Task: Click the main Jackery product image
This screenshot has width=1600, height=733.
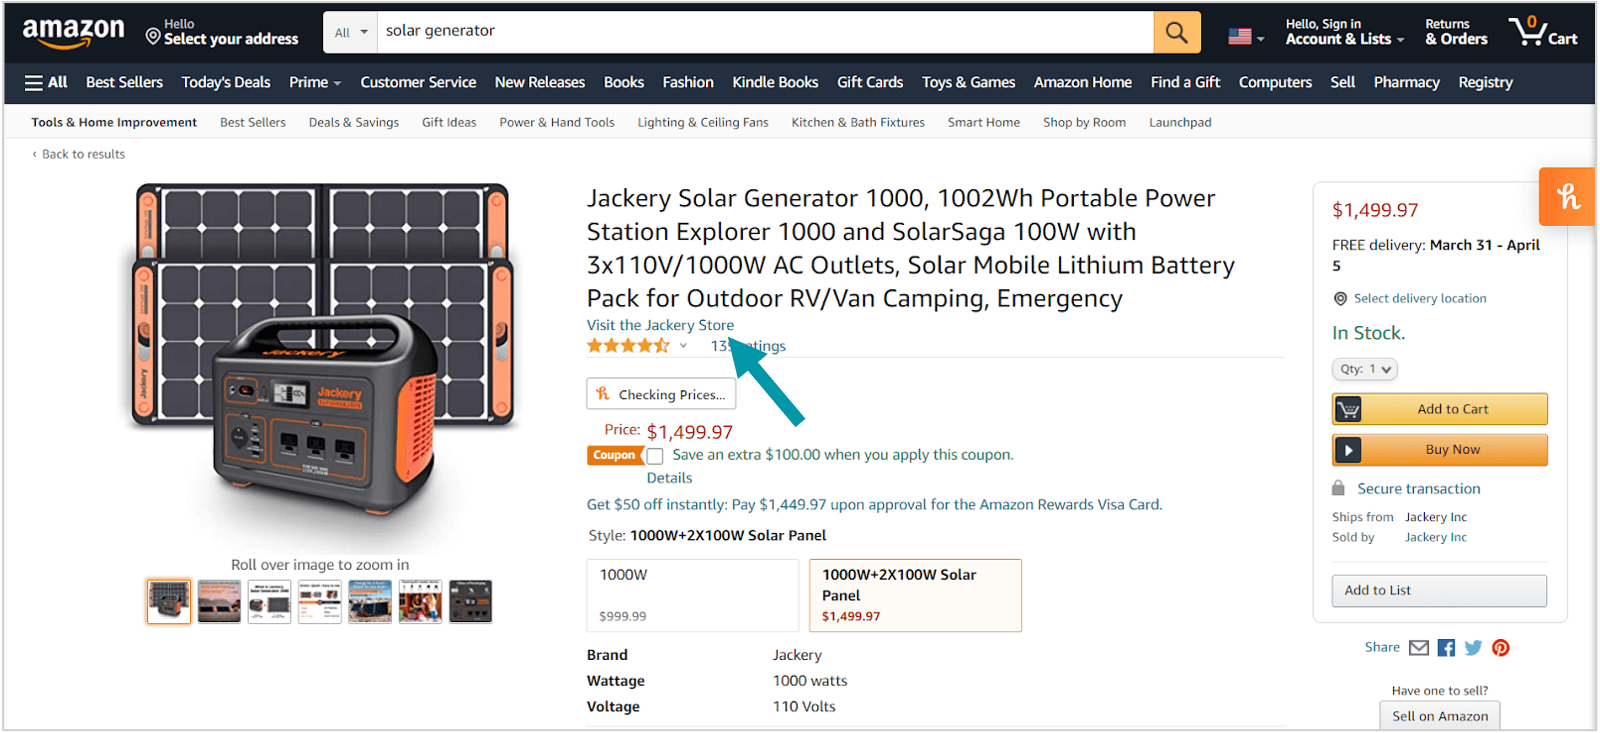Action: pos(322,352)
